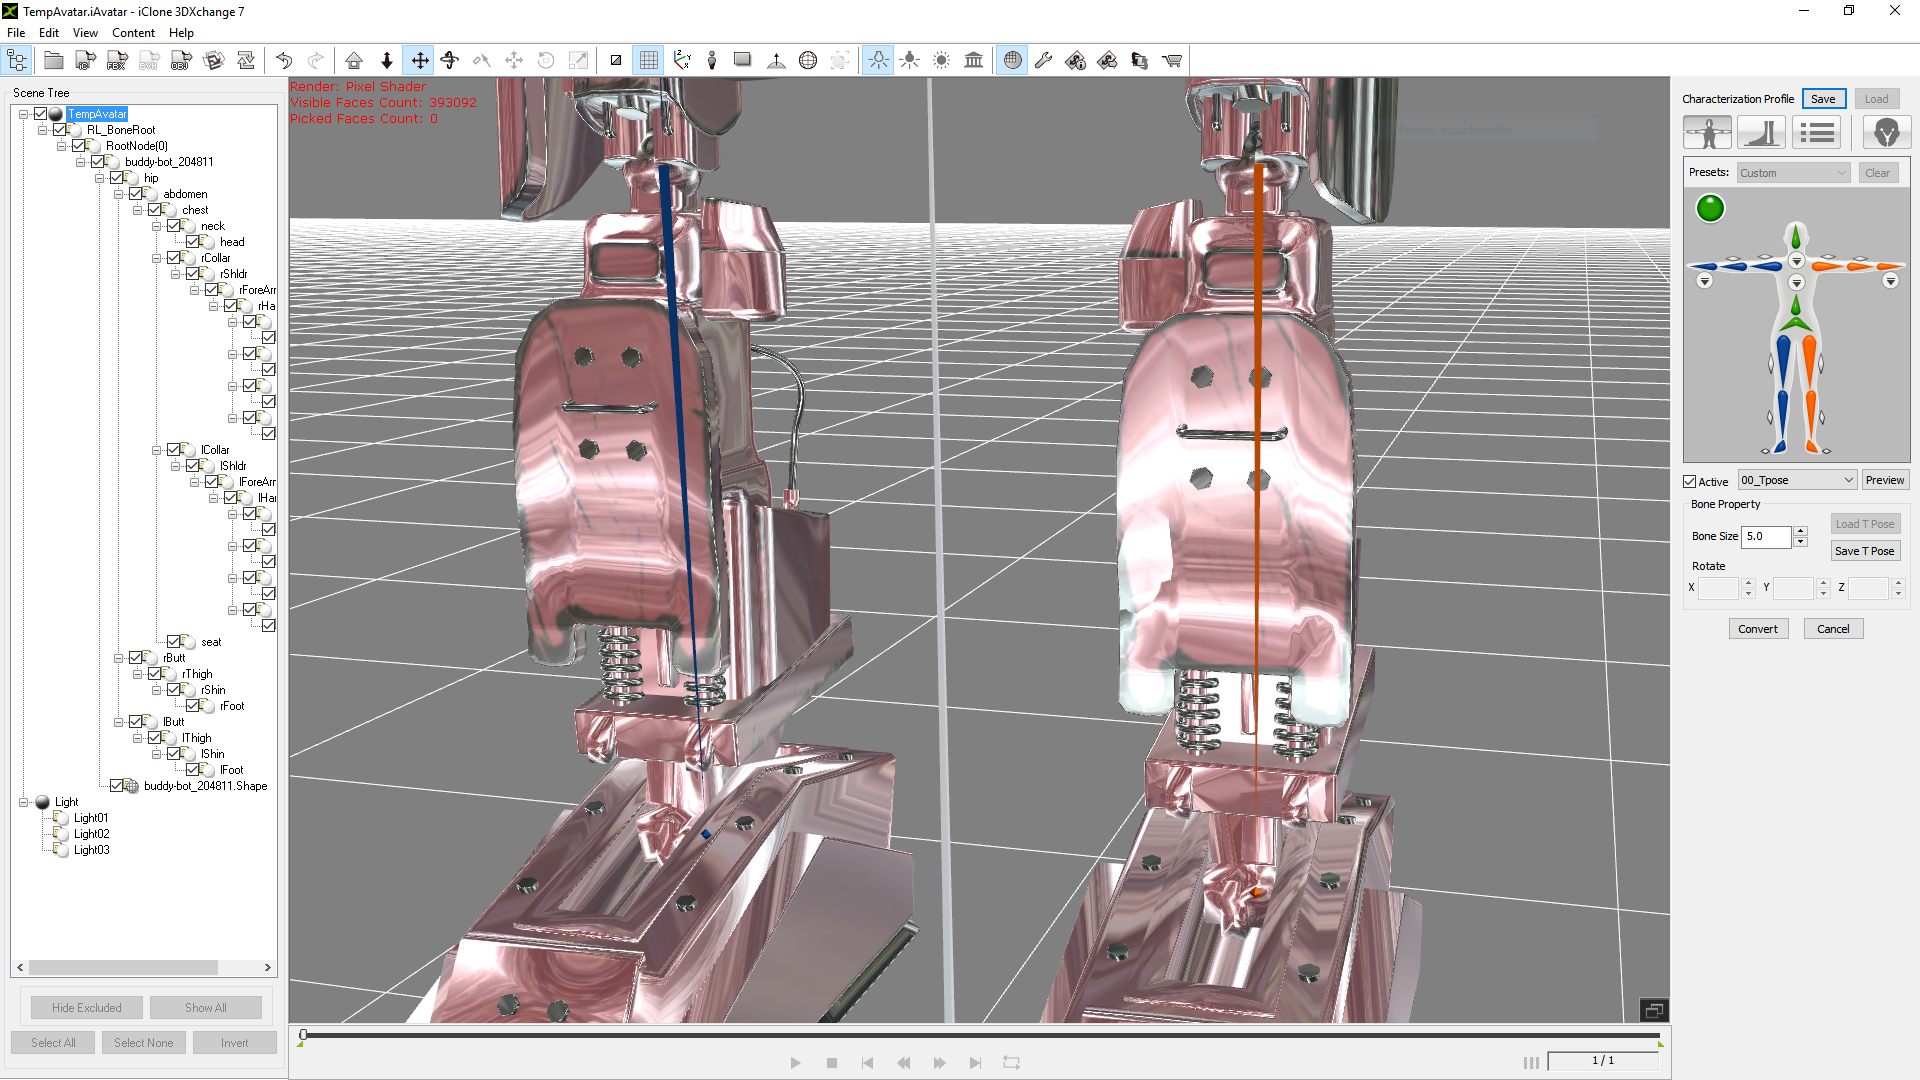
Task: Click the Select All button
Action: [x=53, y=1043]
